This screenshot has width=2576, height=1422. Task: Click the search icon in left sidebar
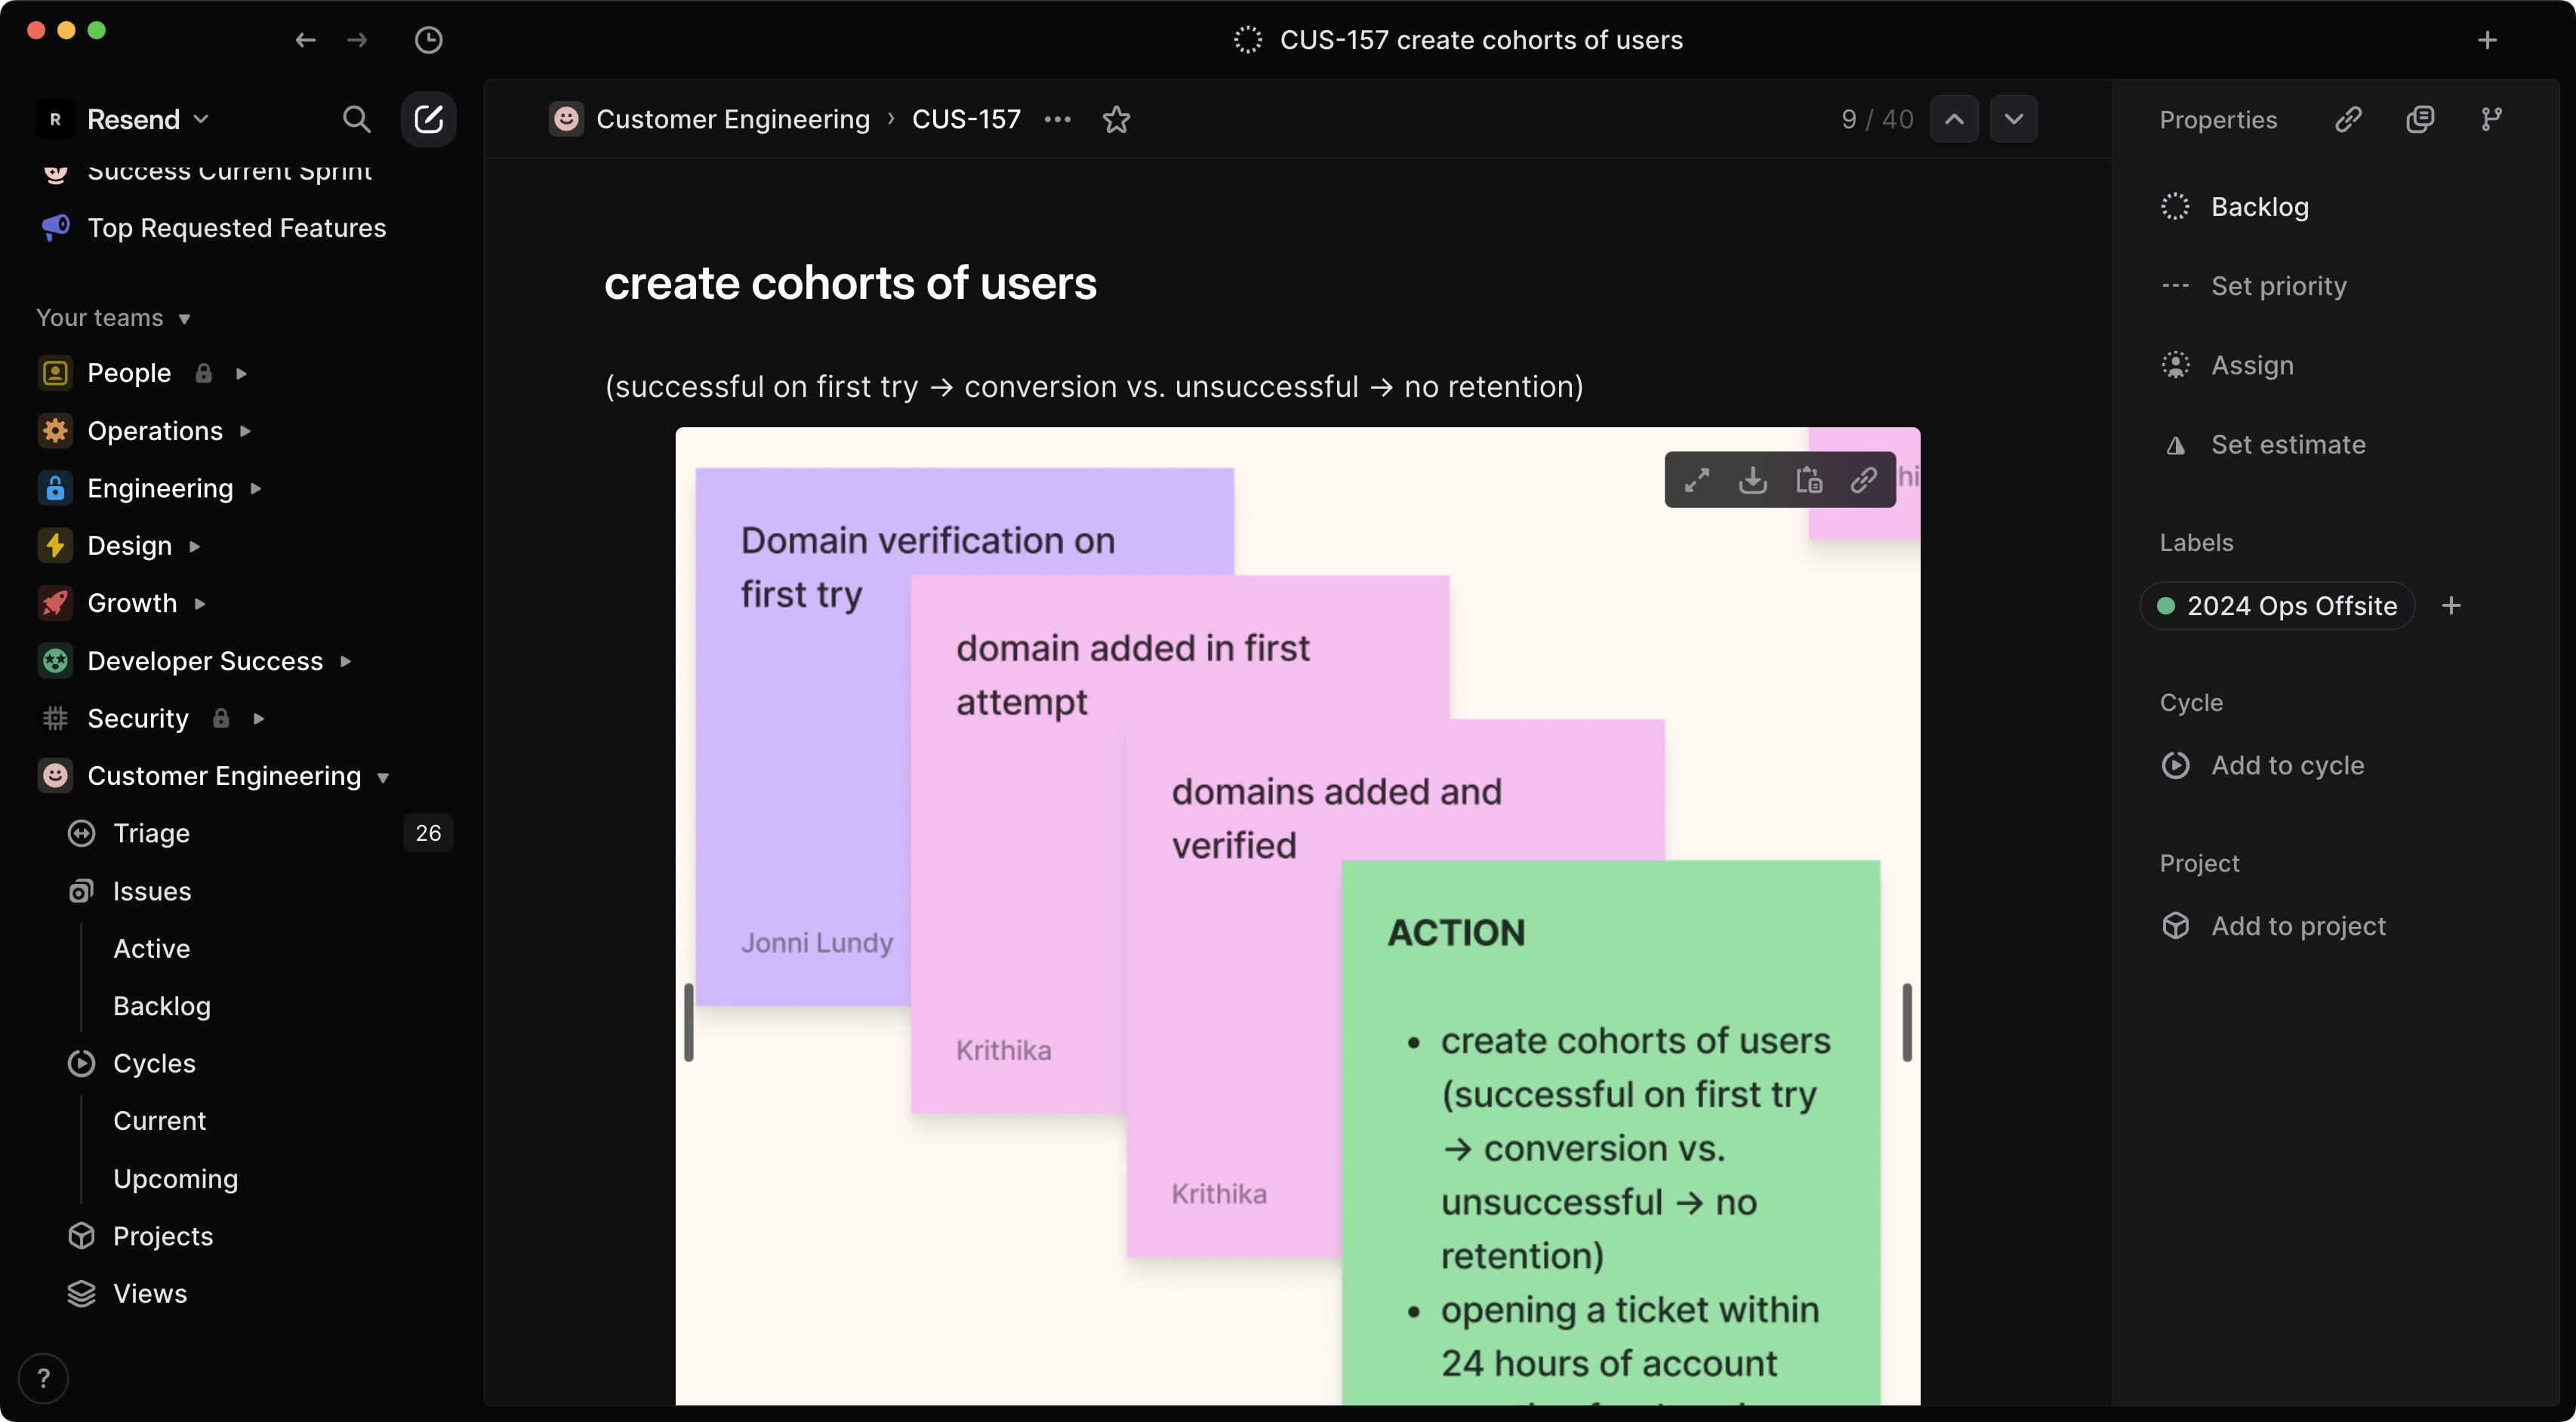(x=356, y=117)
